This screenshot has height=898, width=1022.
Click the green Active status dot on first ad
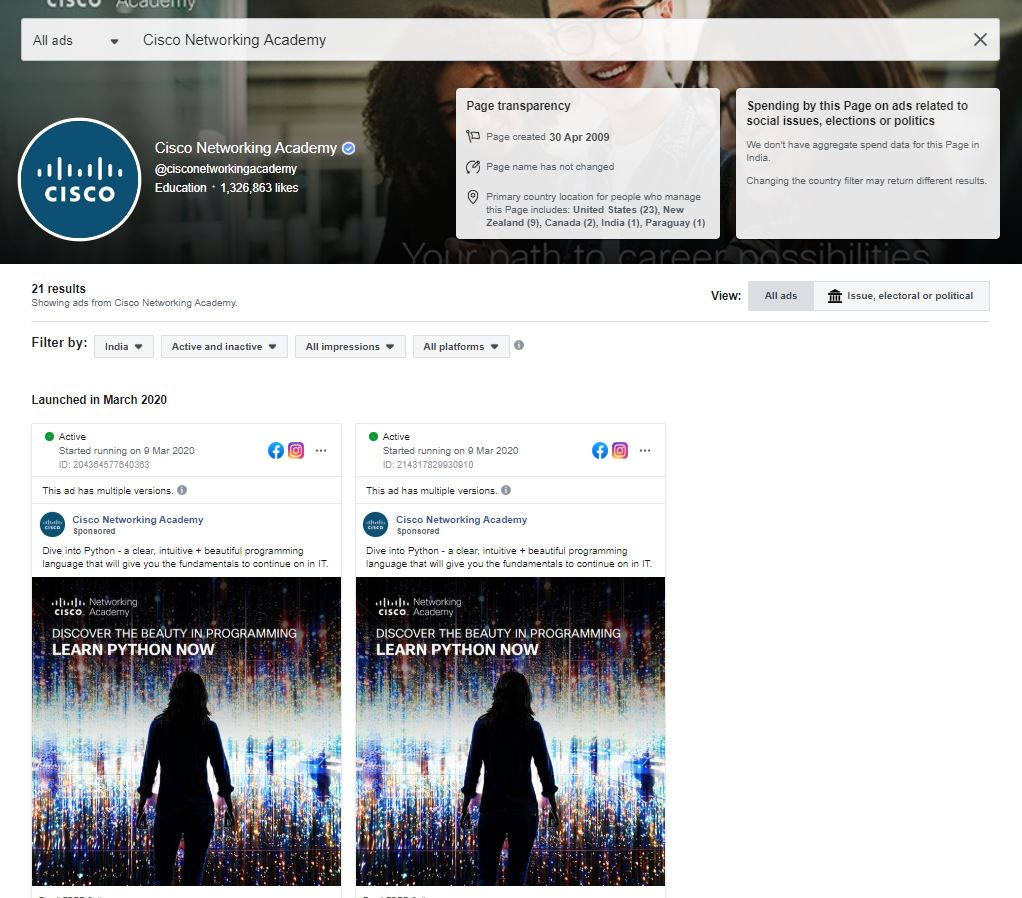coord(50,437)
